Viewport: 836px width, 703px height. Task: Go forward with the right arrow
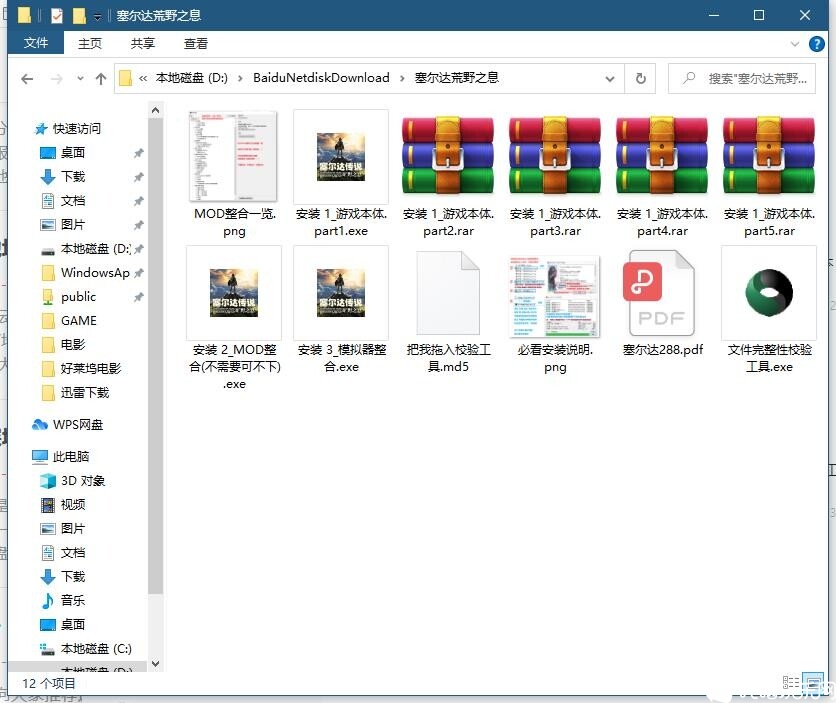coord(57,79)
